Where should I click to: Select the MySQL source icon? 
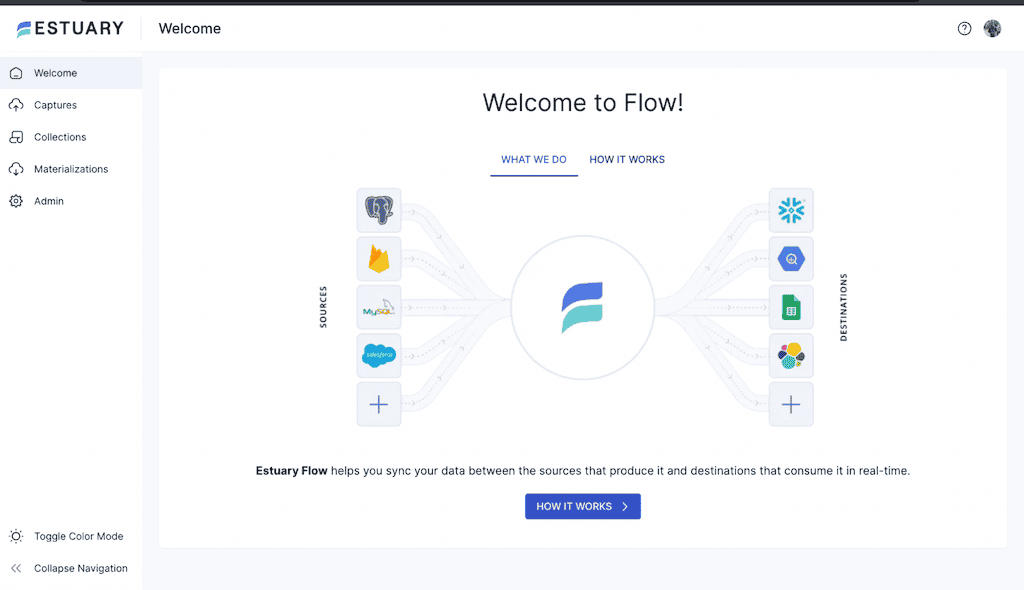point(379,307)
